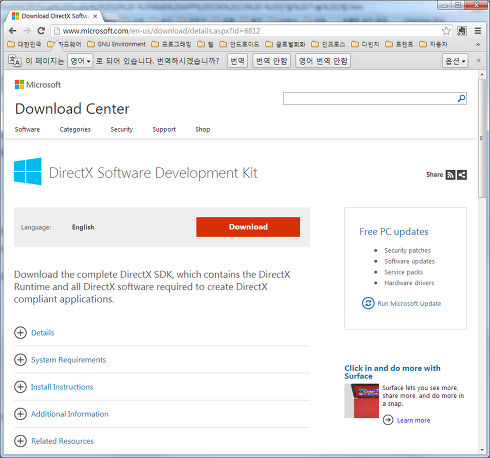Viewport: 490px width, 458px height.
Task: Open the 영어 language dropdown
Action: pyautogui.click(x=80, y=61)
